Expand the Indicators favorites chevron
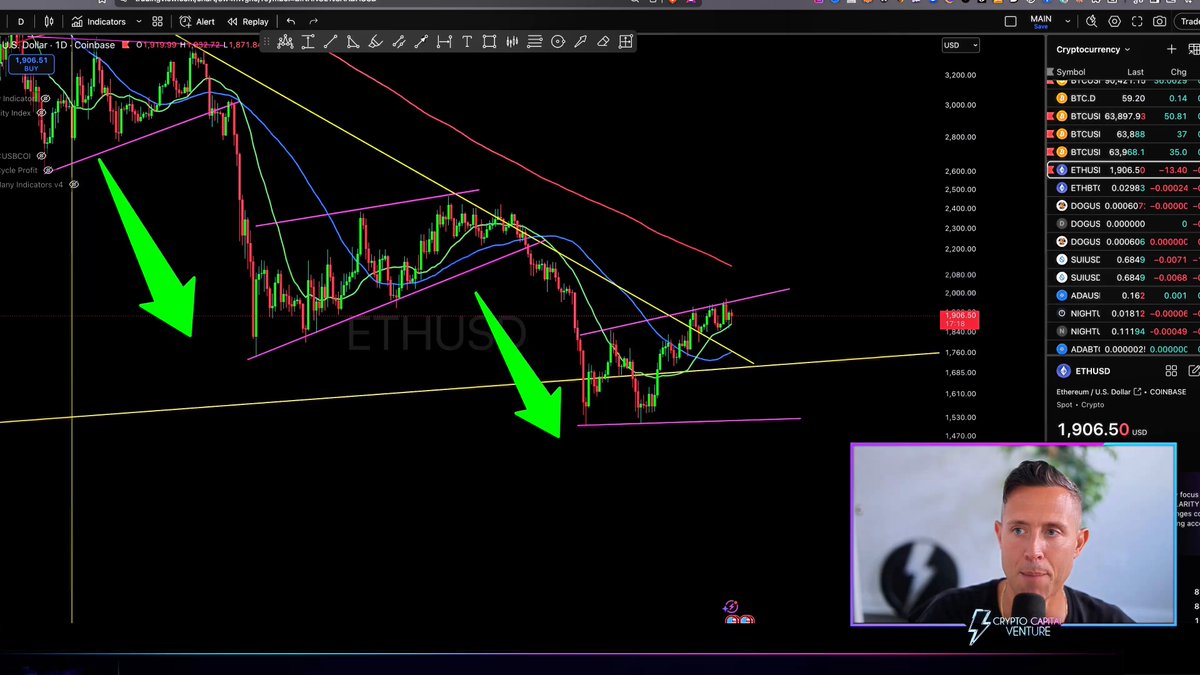 pyautogui.click(x=139, y=21)
